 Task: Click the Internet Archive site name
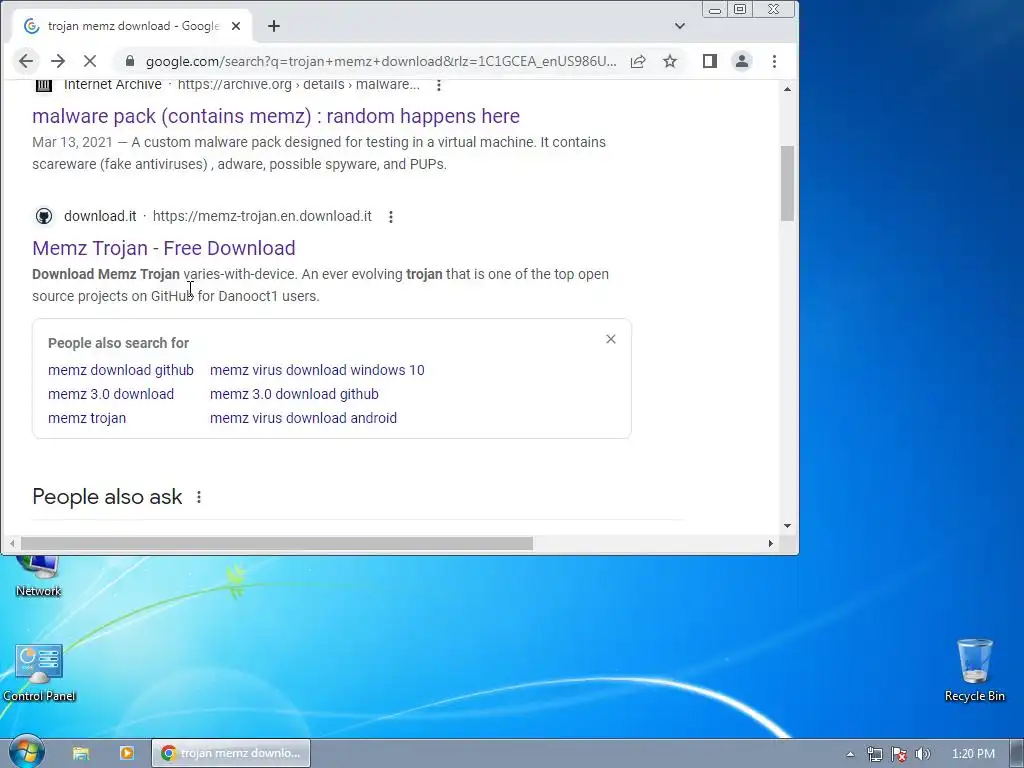(112, 85)
